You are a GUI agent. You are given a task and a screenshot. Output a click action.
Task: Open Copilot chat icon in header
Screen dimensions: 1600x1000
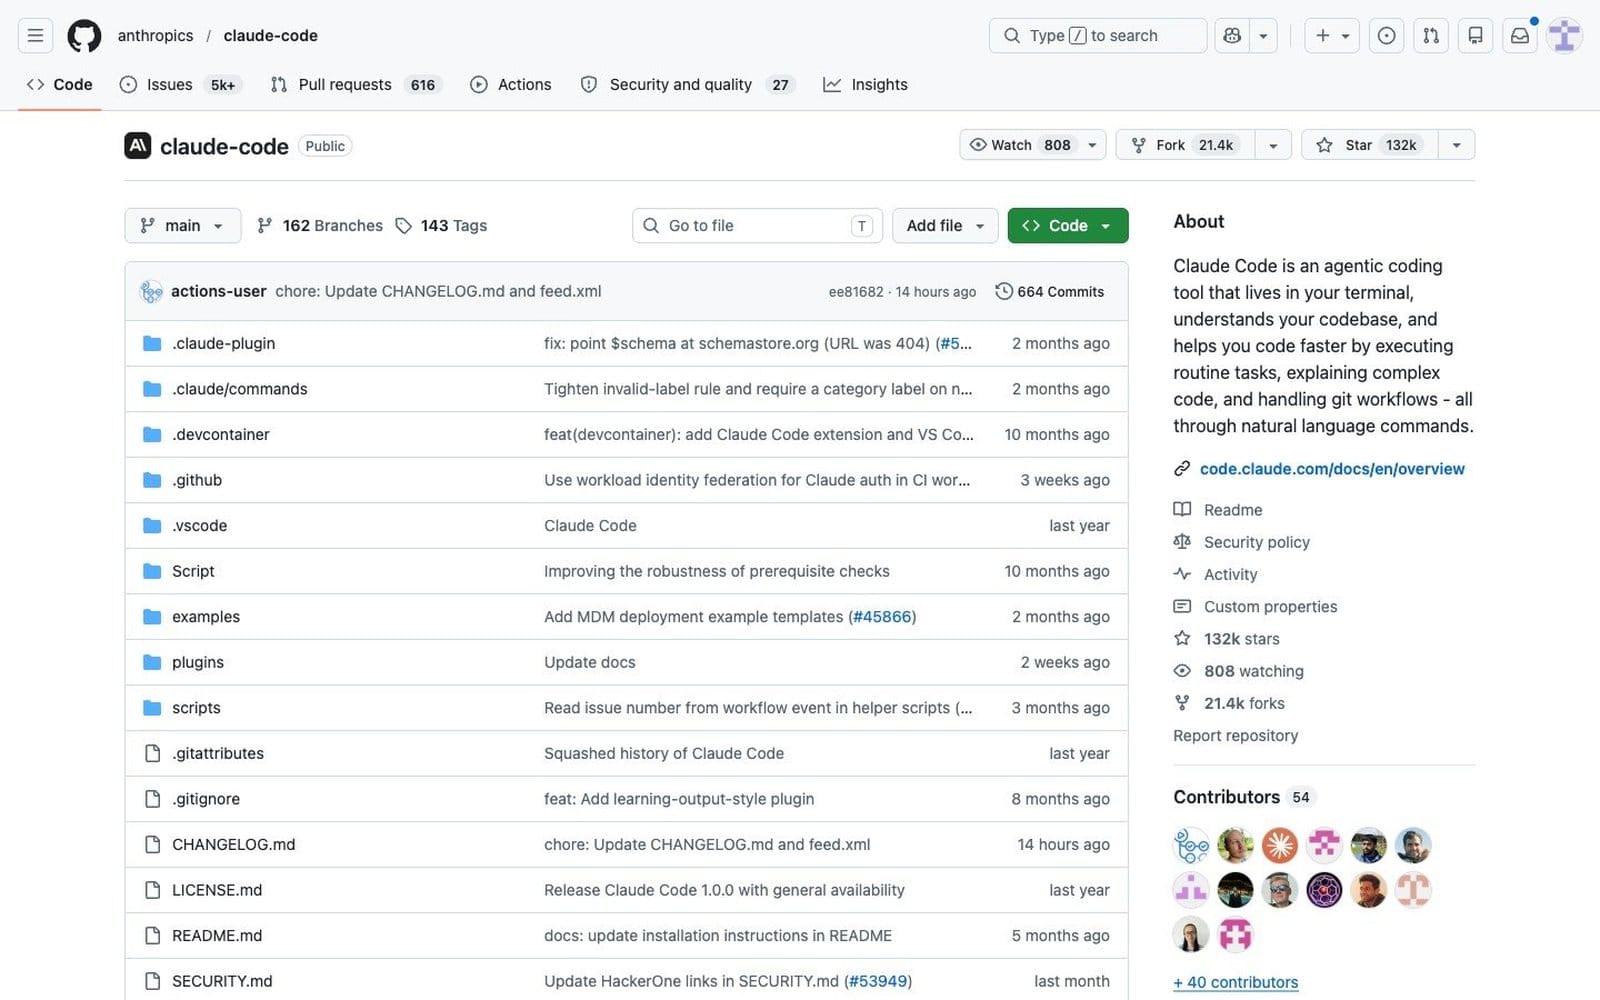(1232, 36)
